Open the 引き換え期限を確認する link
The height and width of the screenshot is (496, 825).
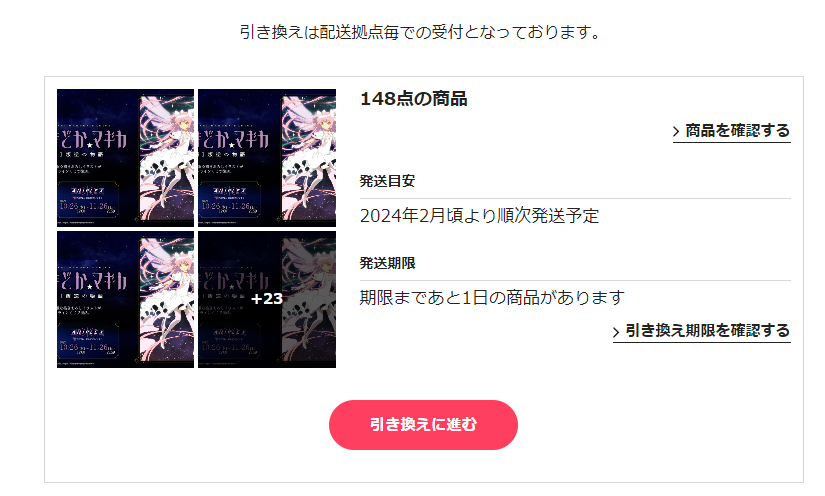point(702,331)
